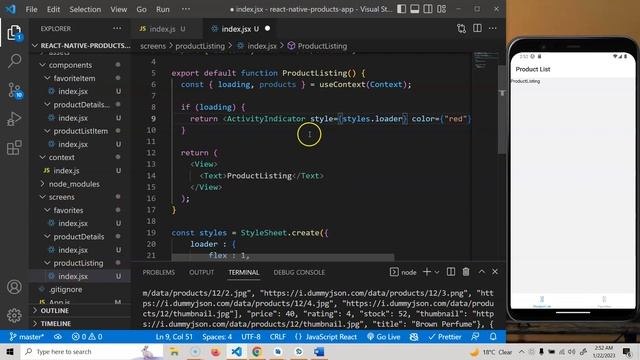
Task: Open Explorer views and more actions
Action: pyautogui.click(x=117, y=29)
